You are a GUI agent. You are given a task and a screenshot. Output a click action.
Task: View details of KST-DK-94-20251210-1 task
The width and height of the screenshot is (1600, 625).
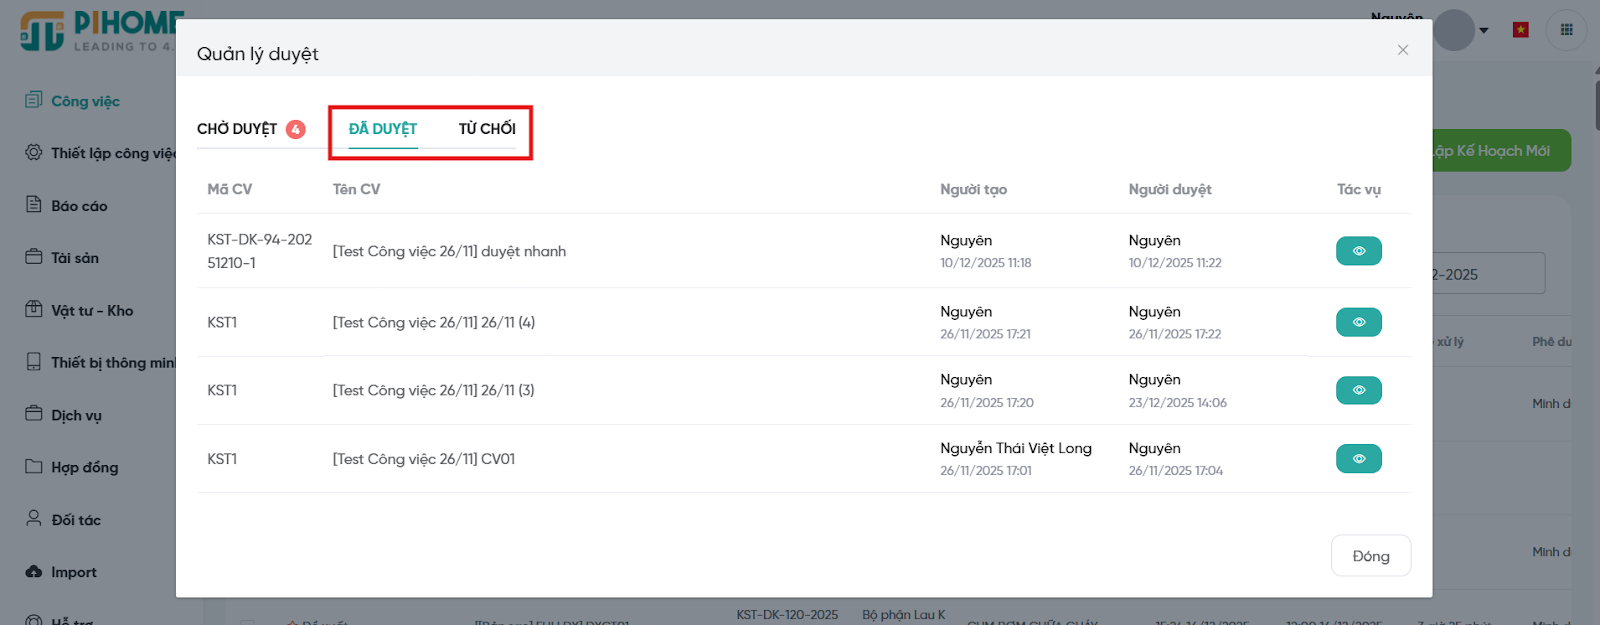(1358, 251)
